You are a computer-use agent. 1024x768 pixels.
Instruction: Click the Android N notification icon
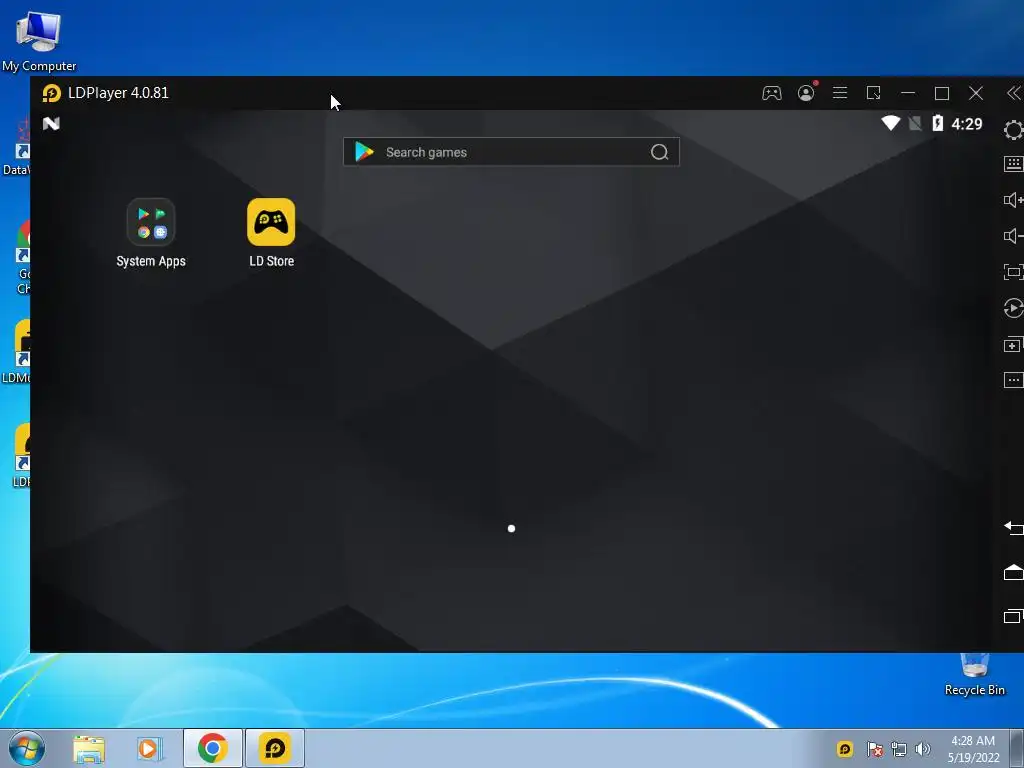coord(51,123)
